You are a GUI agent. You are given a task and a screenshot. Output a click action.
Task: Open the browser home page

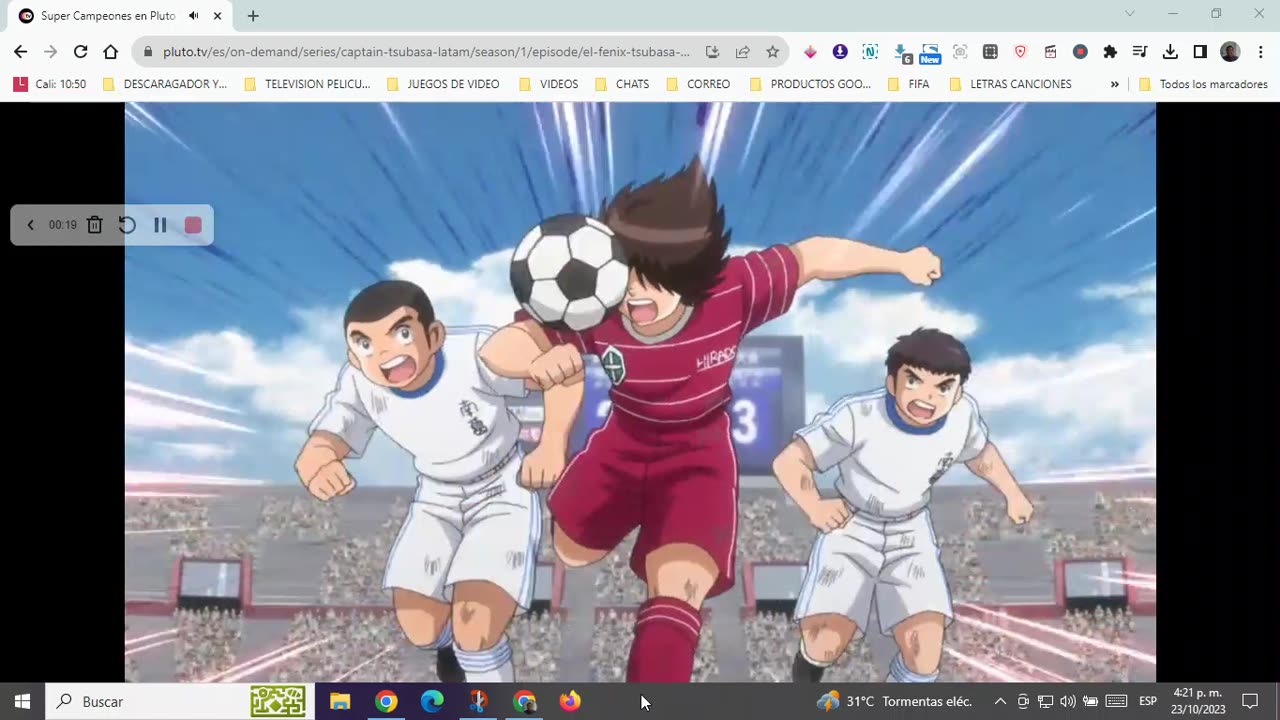click(110, 52)
